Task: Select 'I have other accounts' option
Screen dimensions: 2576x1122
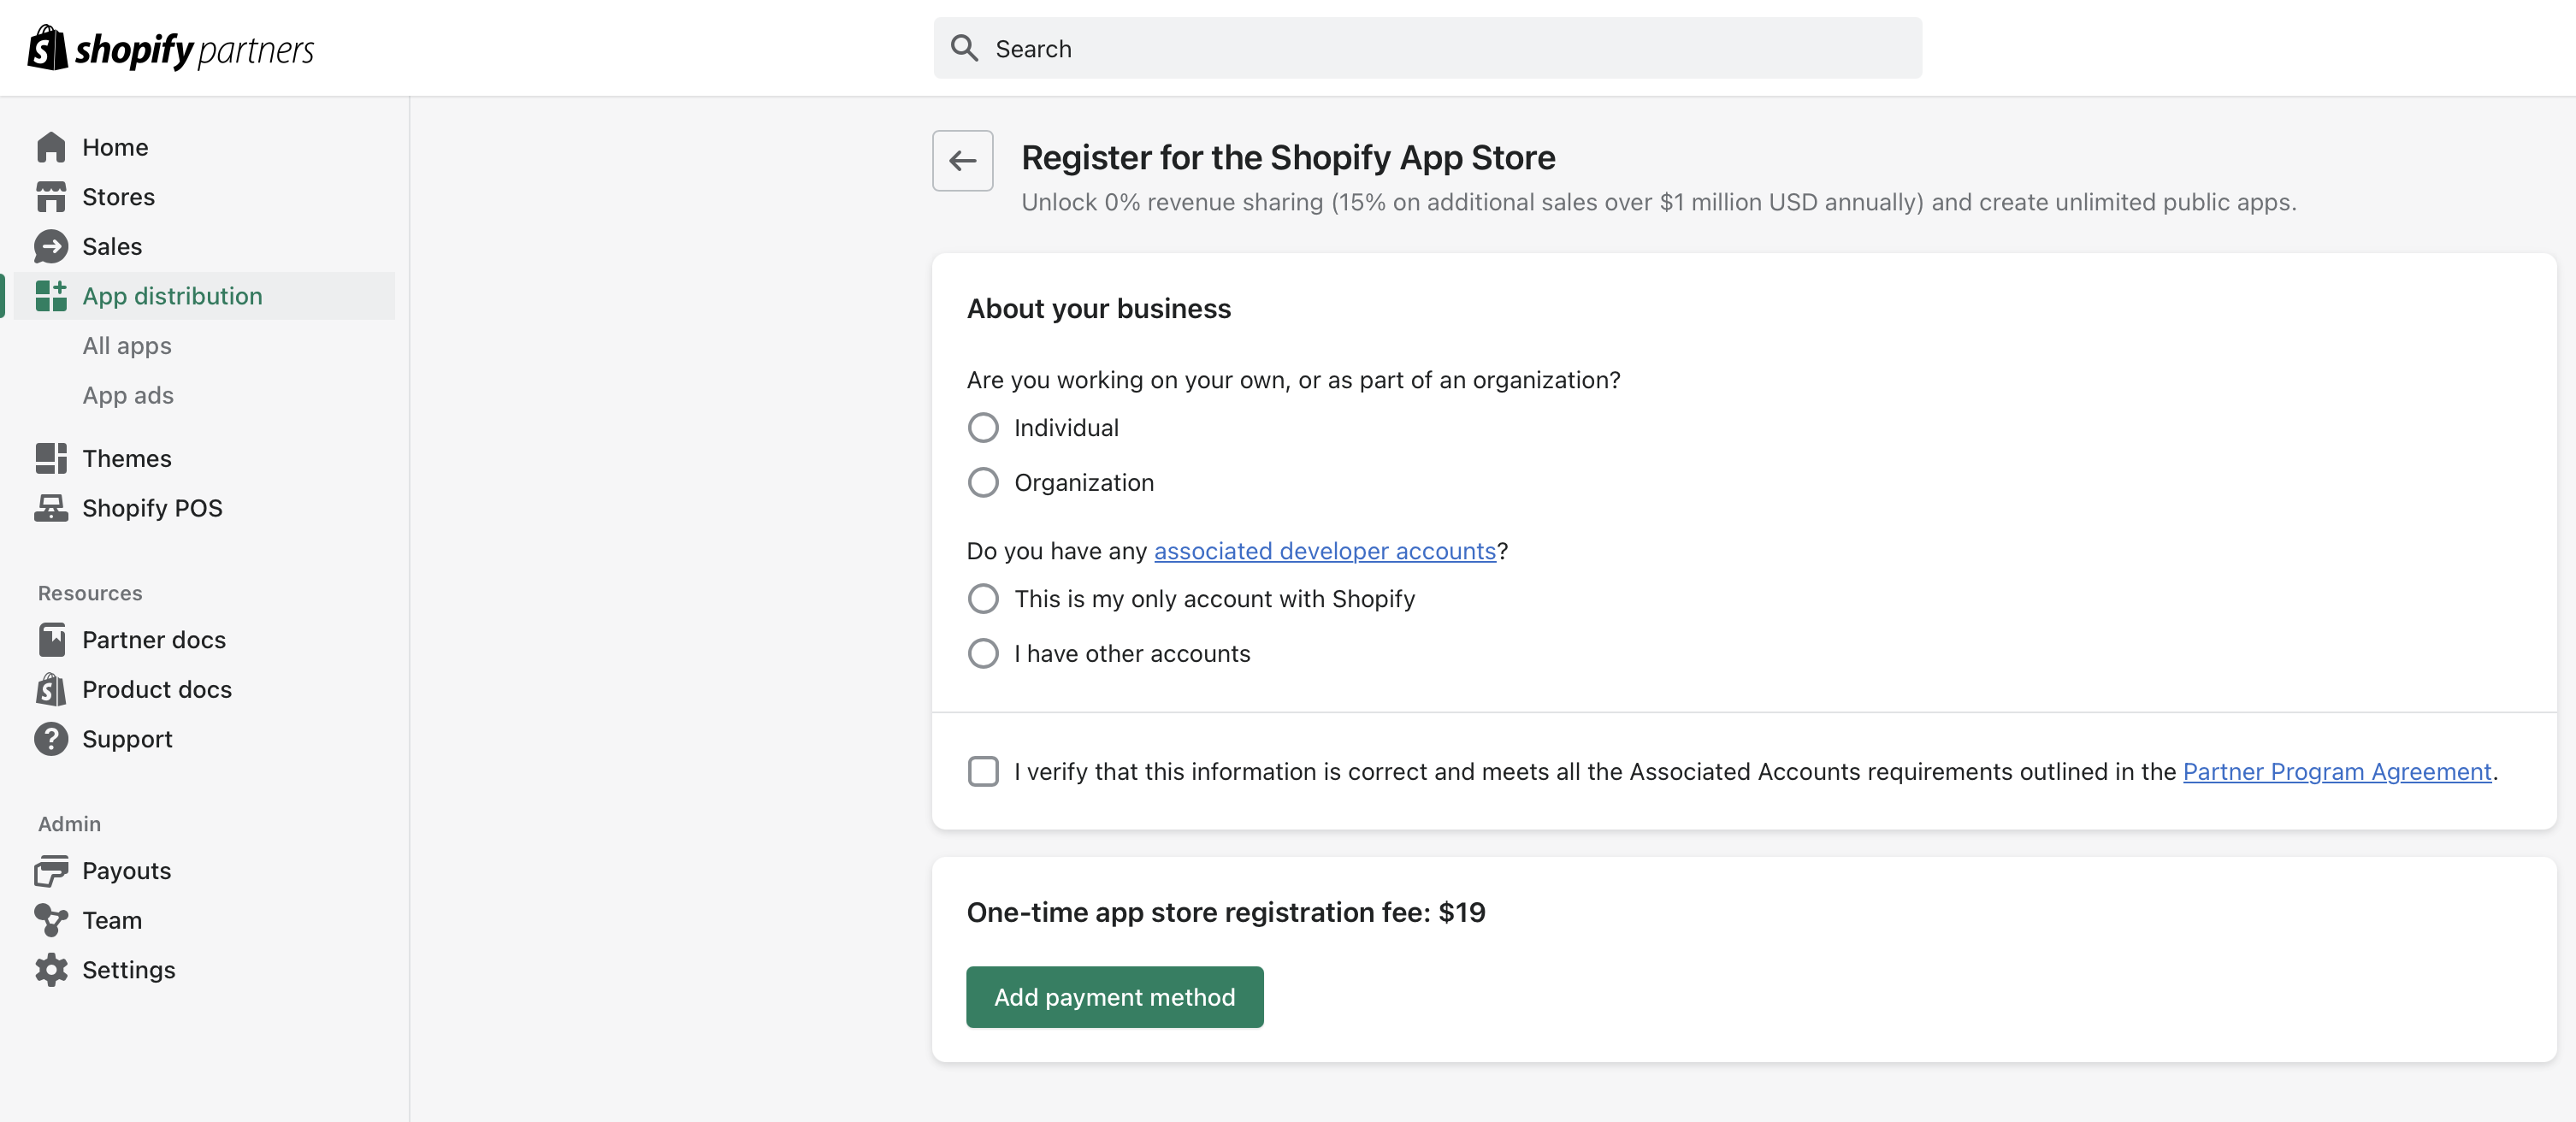Action: [983, 654]
